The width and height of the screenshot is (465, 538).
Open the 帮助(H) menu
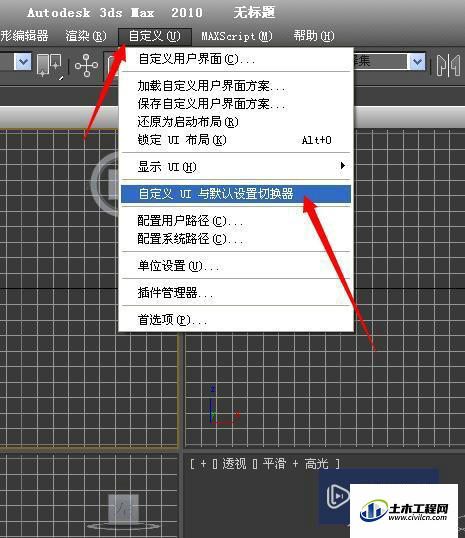click(x=314, y=36)
